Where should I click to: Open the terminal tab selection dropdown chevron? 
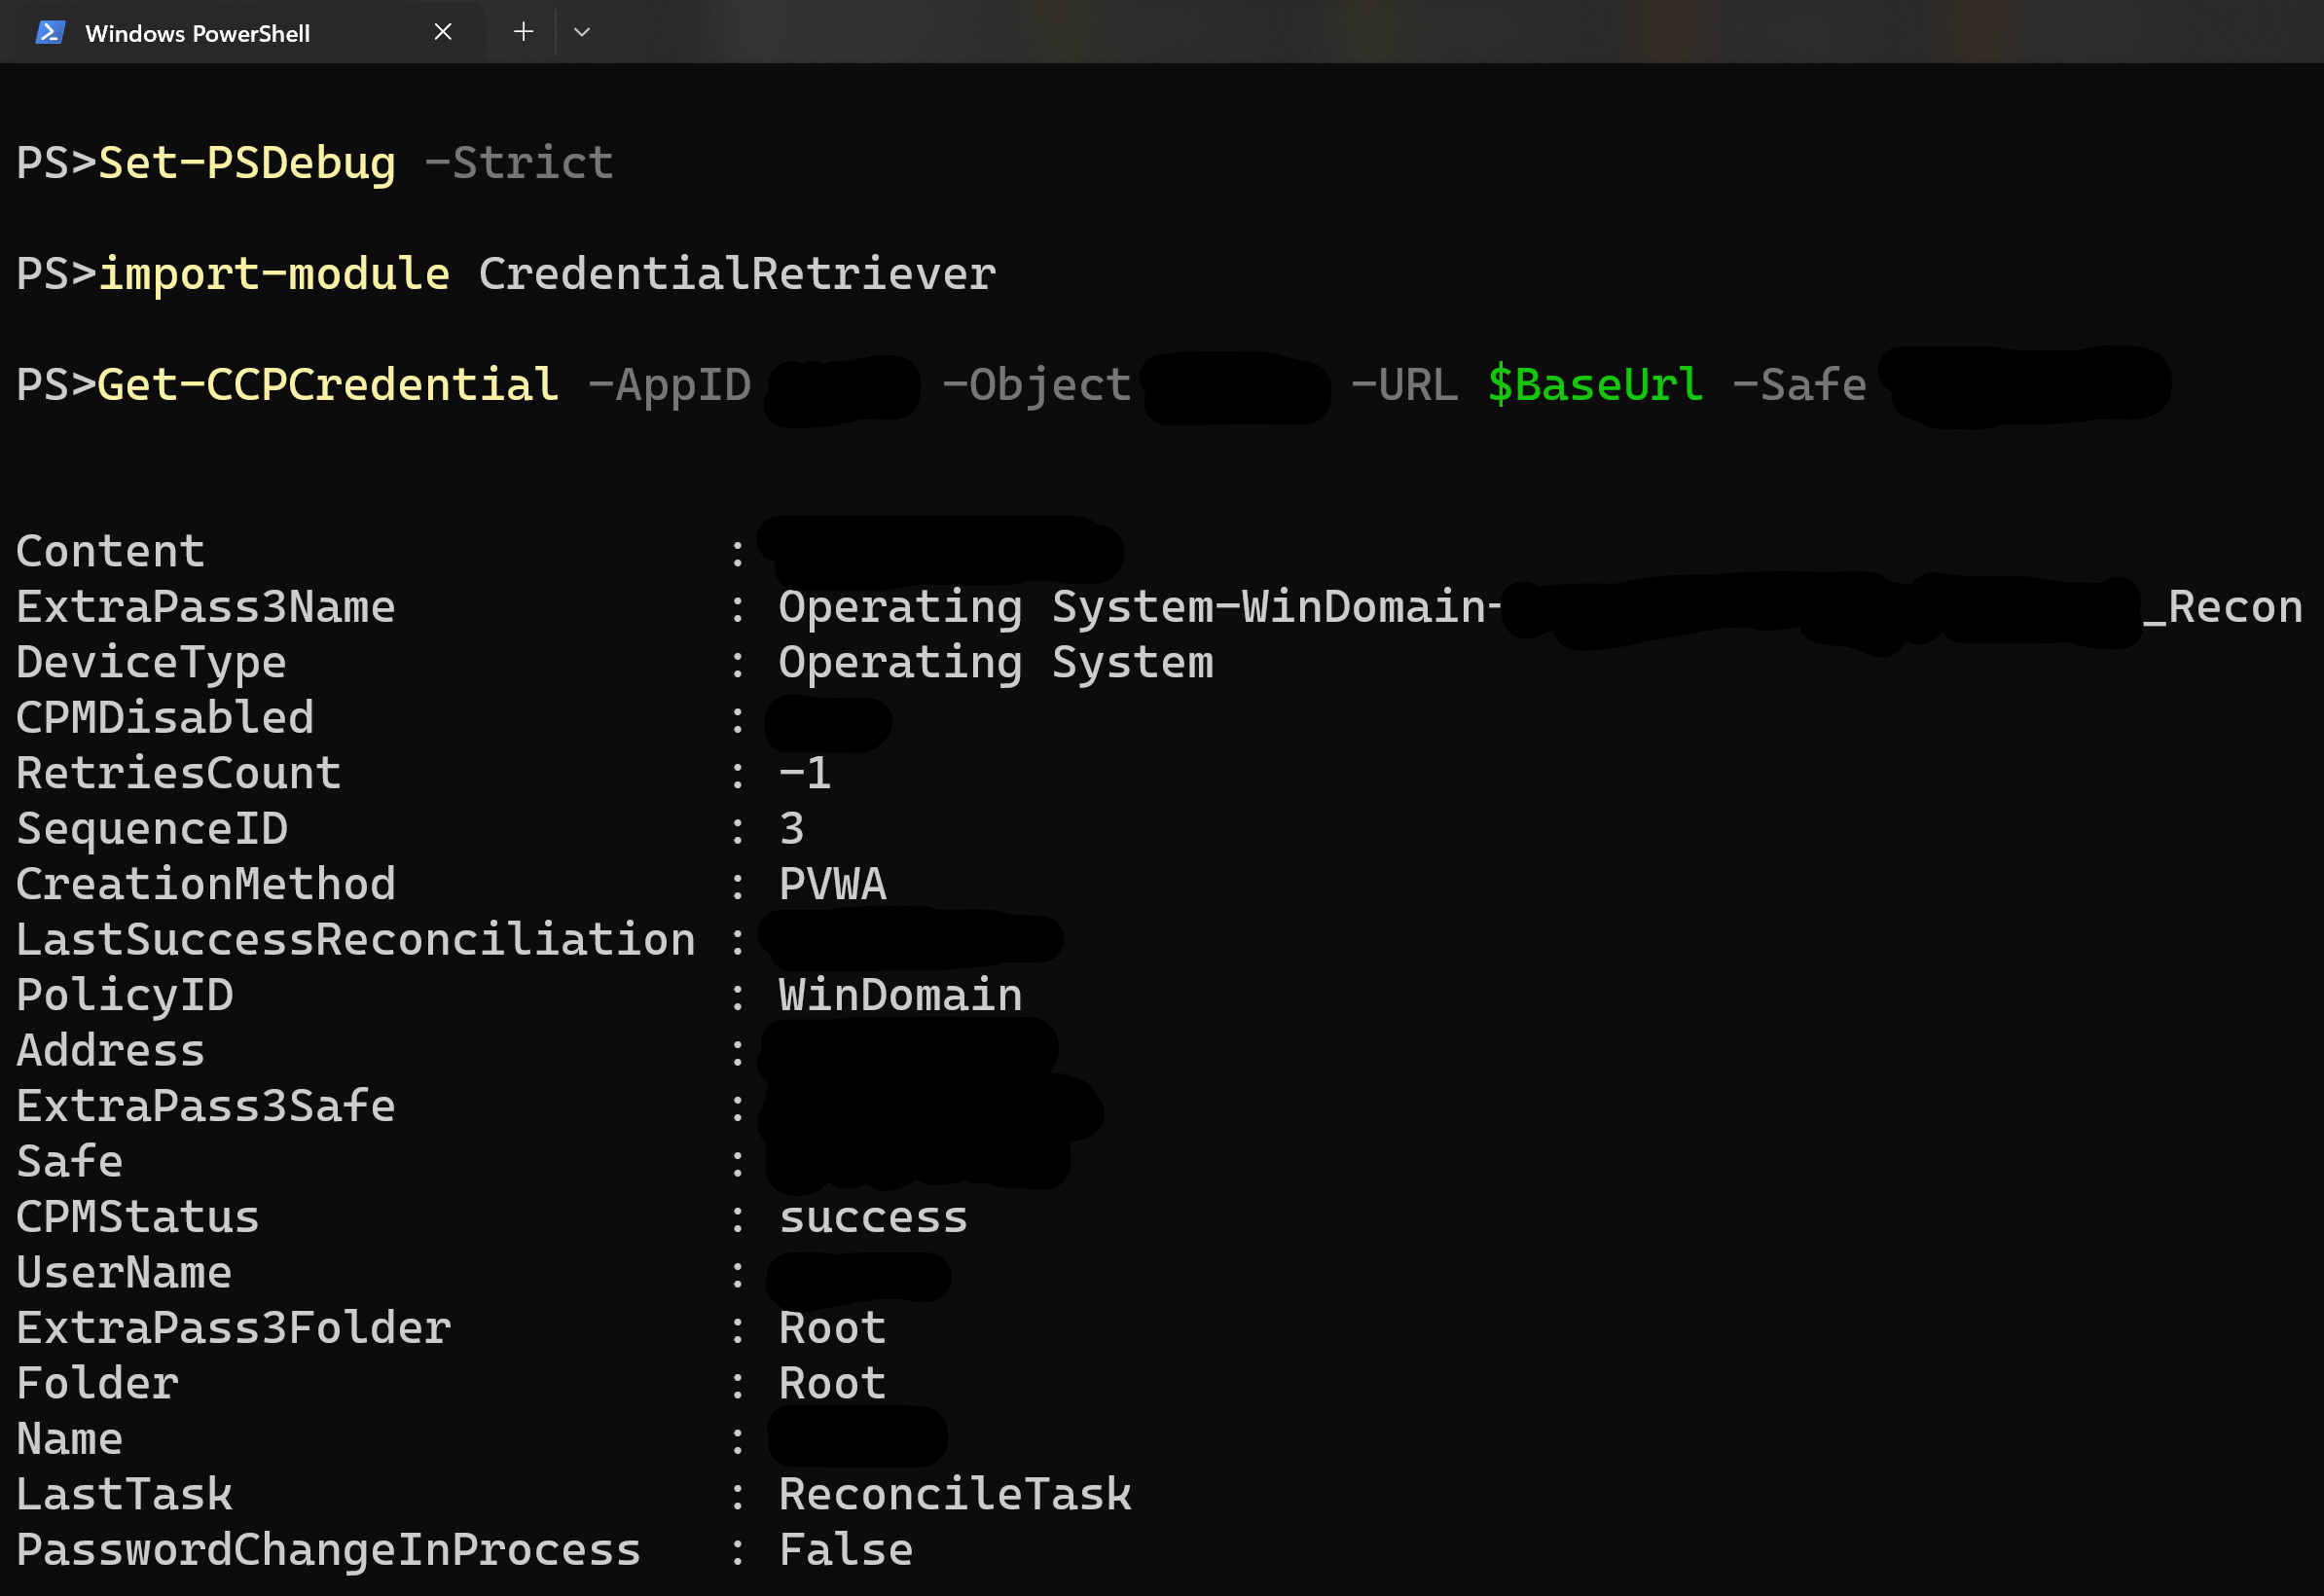[x=583, y=31]
